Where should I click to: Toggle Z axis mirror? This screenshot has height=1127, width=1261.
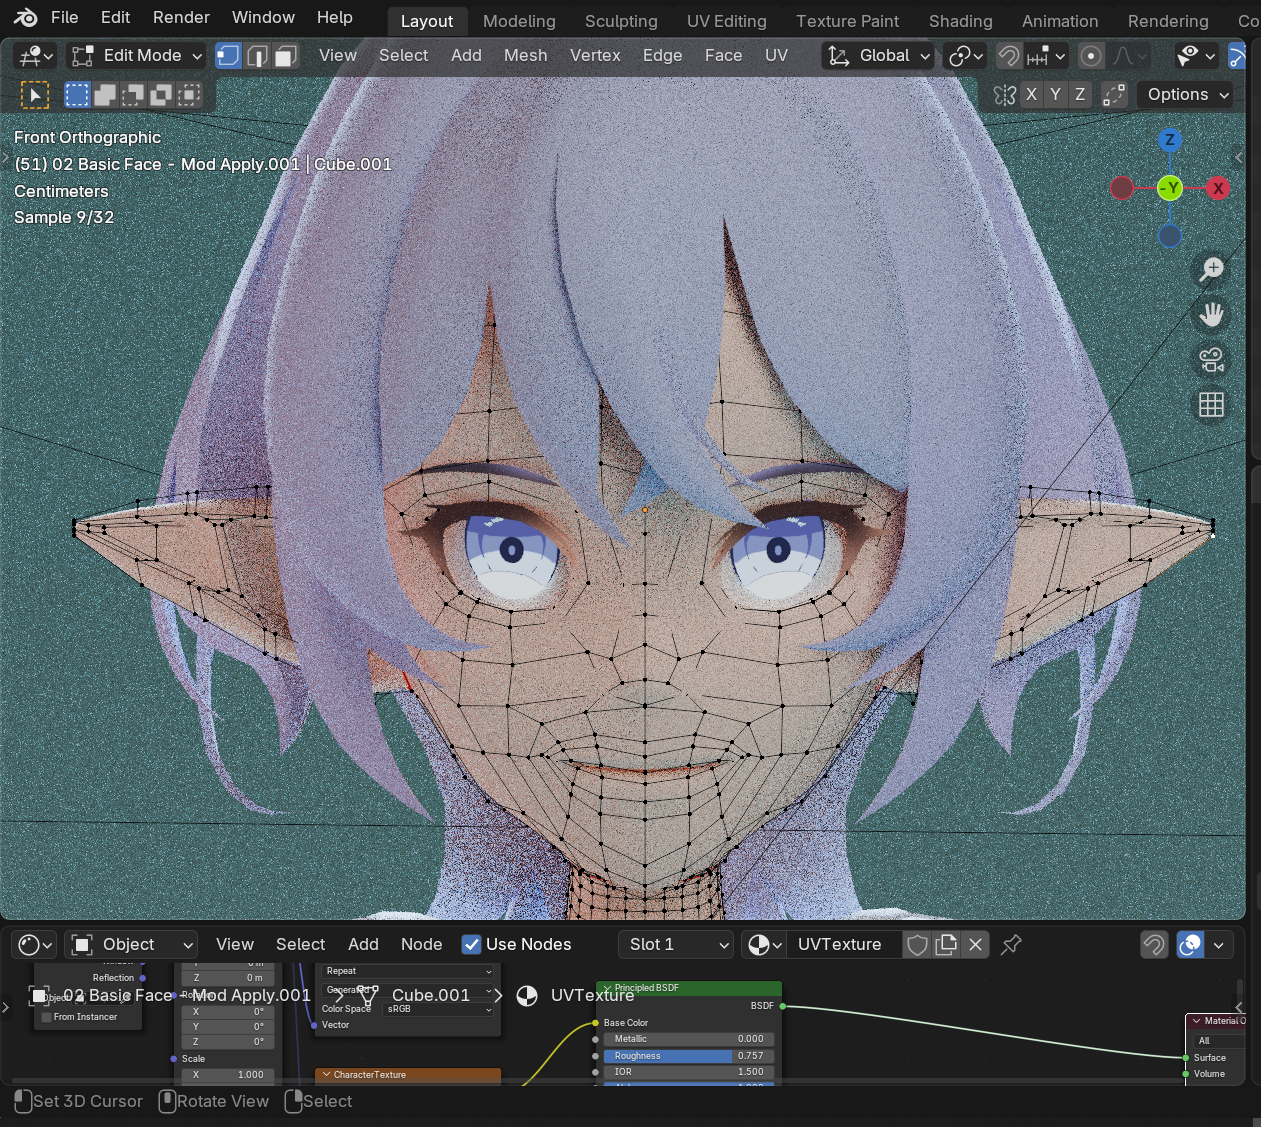pyautogui.click(x=1080, y=95)
